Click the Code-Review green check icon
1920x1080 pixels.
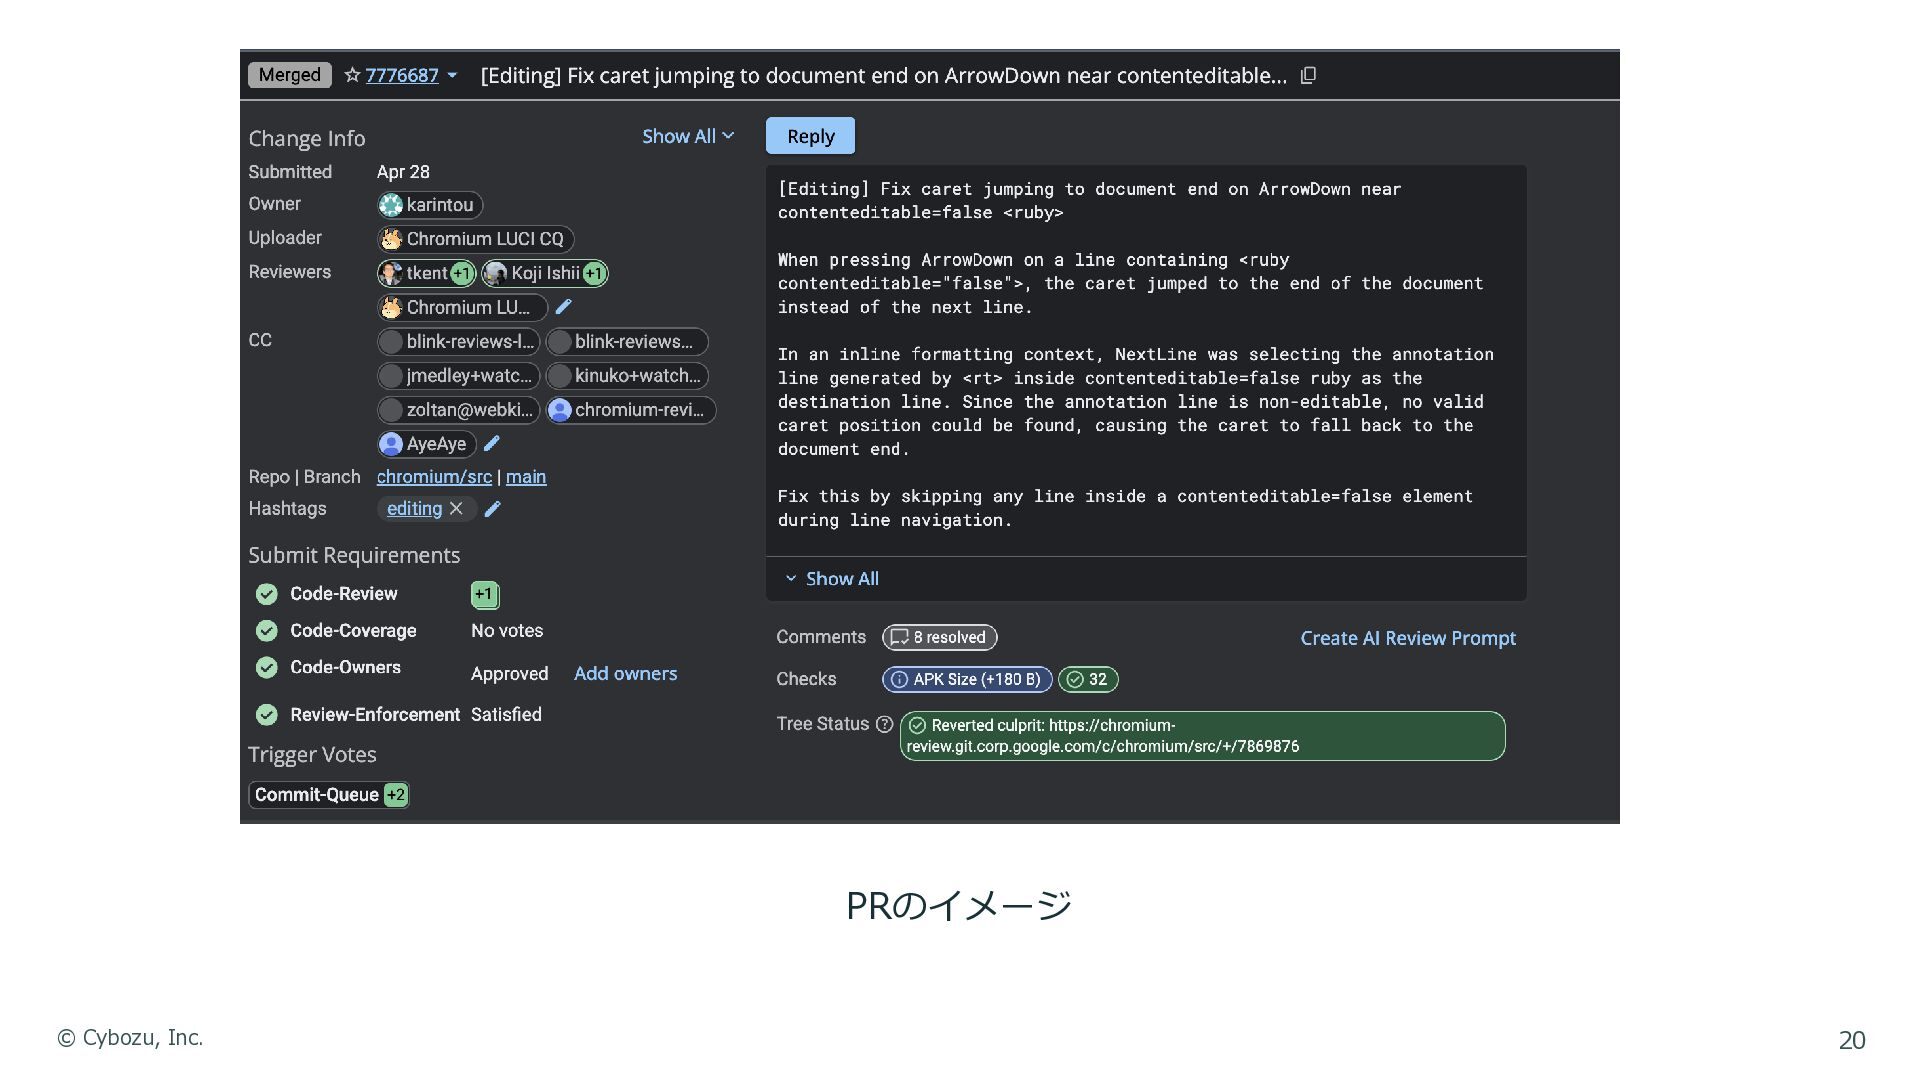click(x=266, y=594)
